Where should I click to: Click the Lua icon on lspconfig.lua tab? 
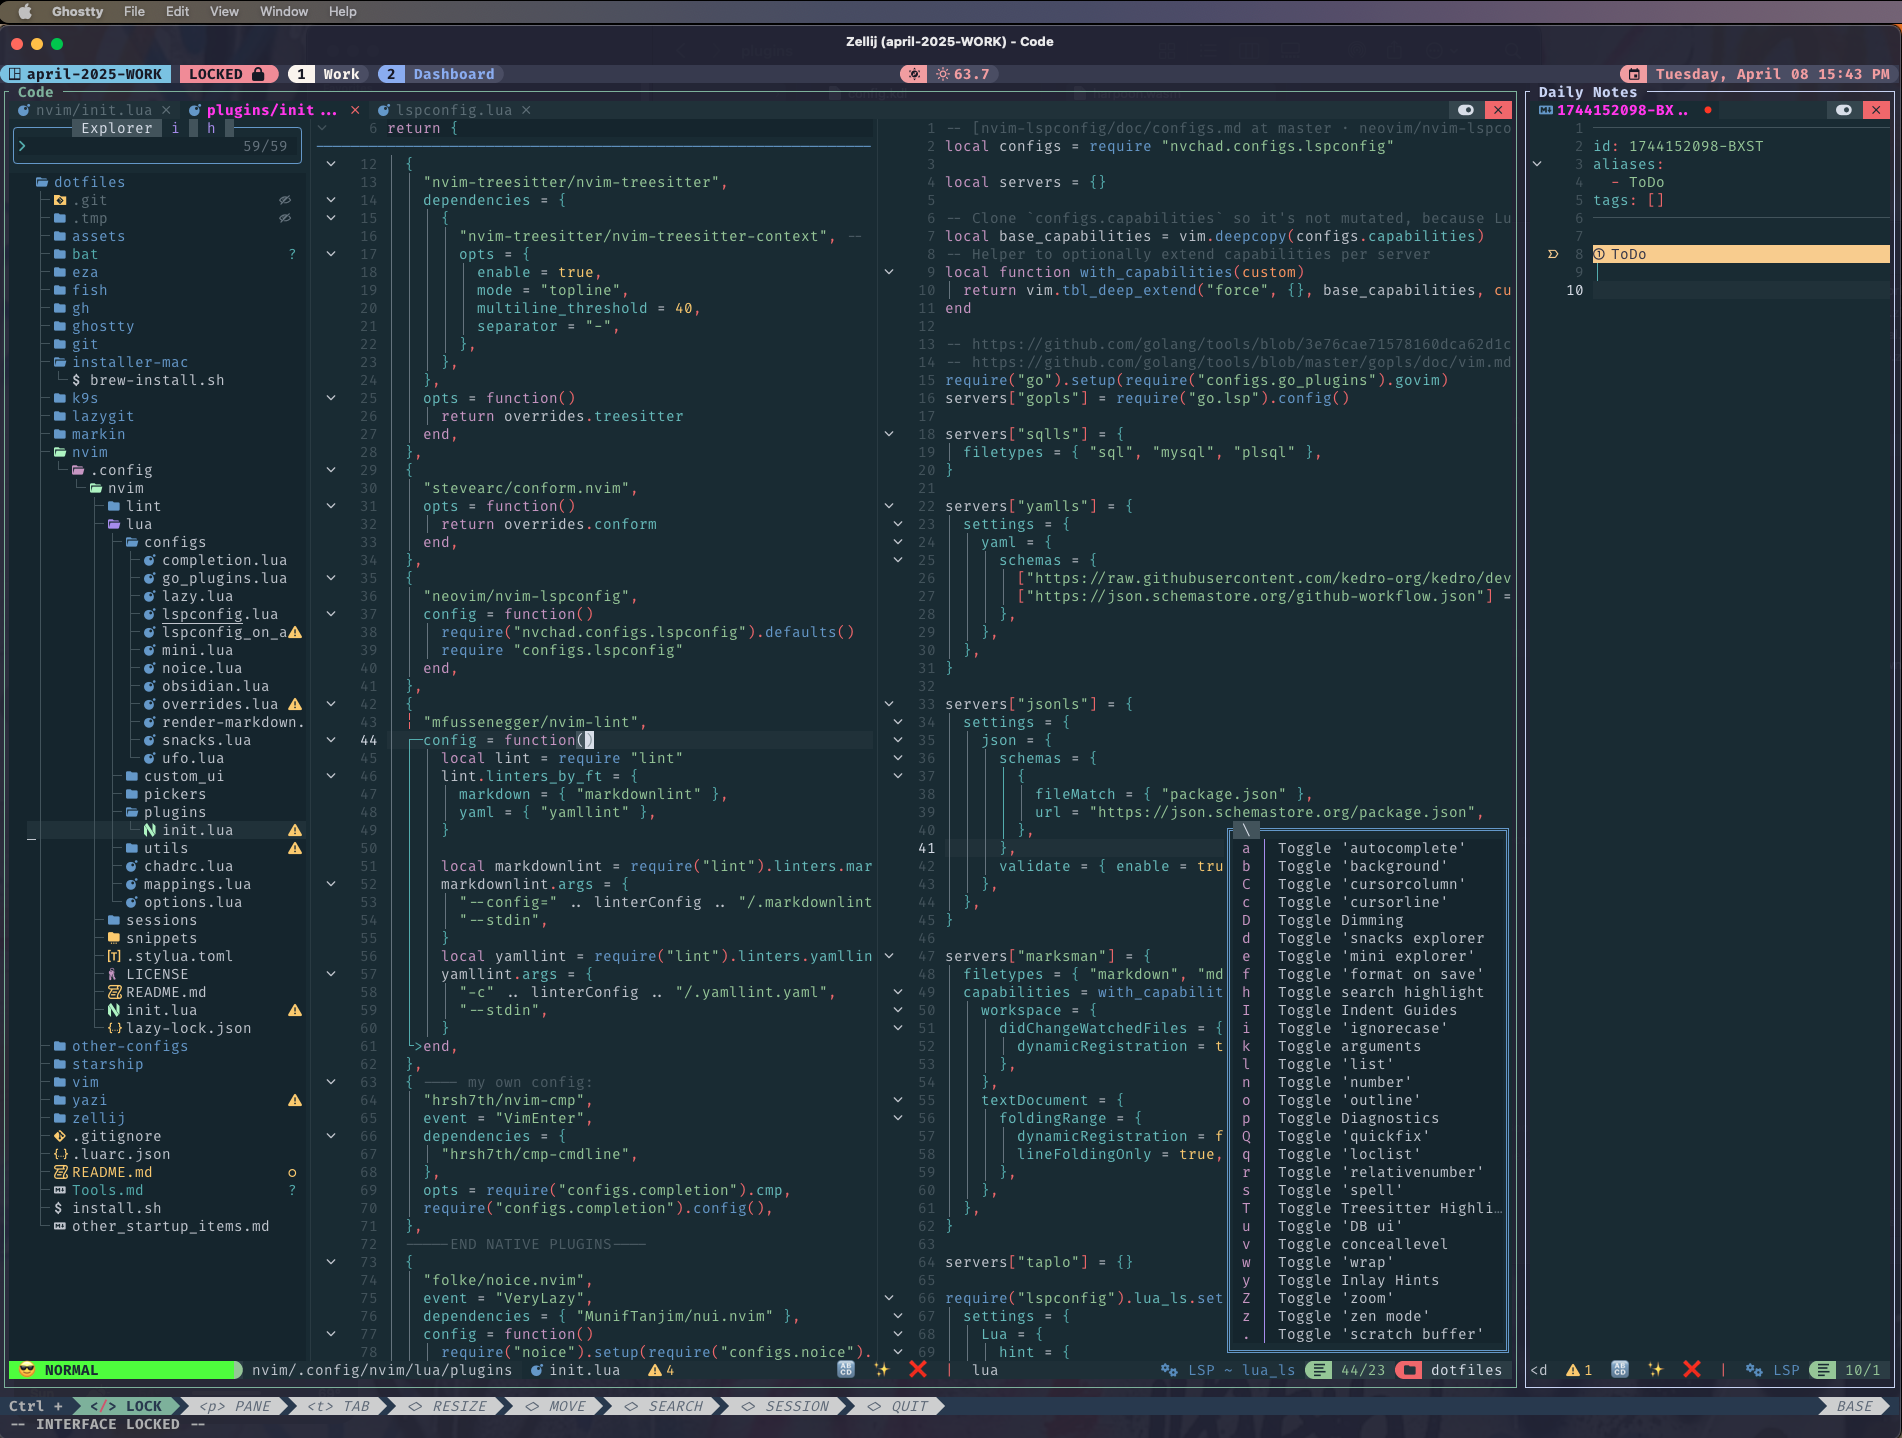click(384, 110)
